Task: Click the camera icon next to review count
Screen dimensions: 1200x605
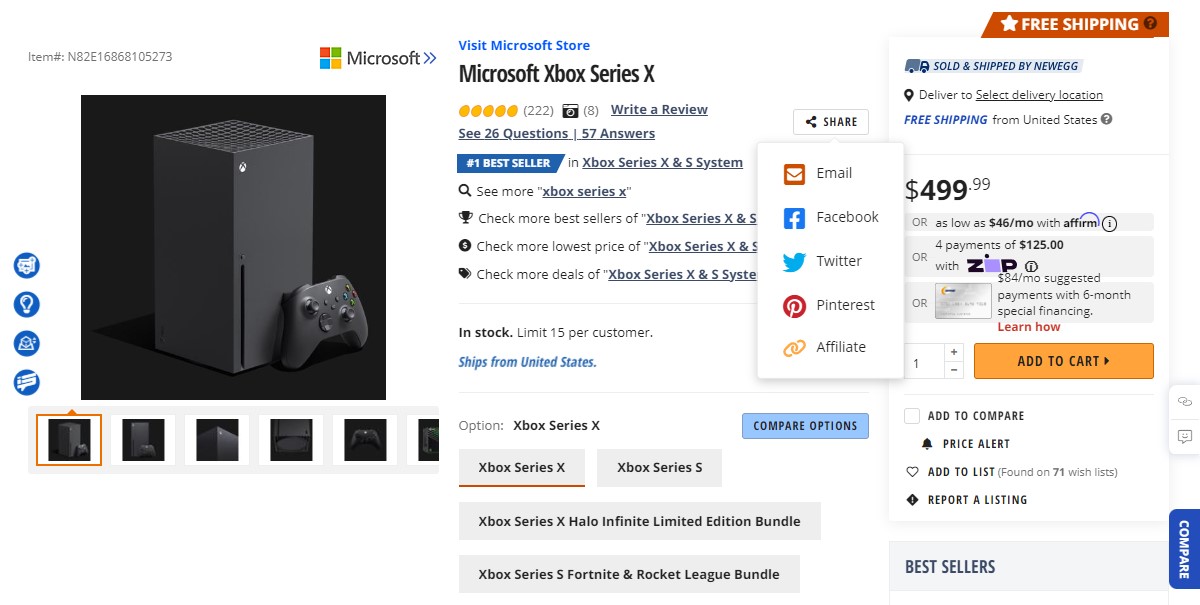Action: pyautogui.click(x=569, y=110)
